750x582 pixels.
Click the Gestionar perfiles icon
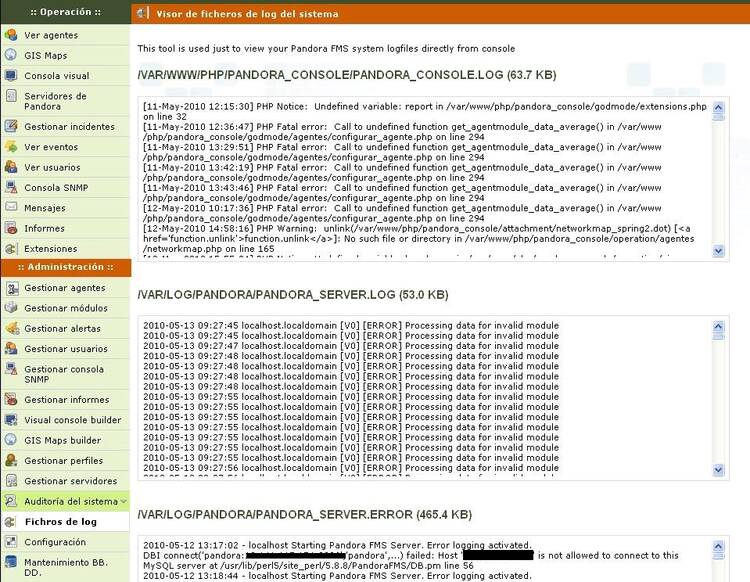pos(11,461)
